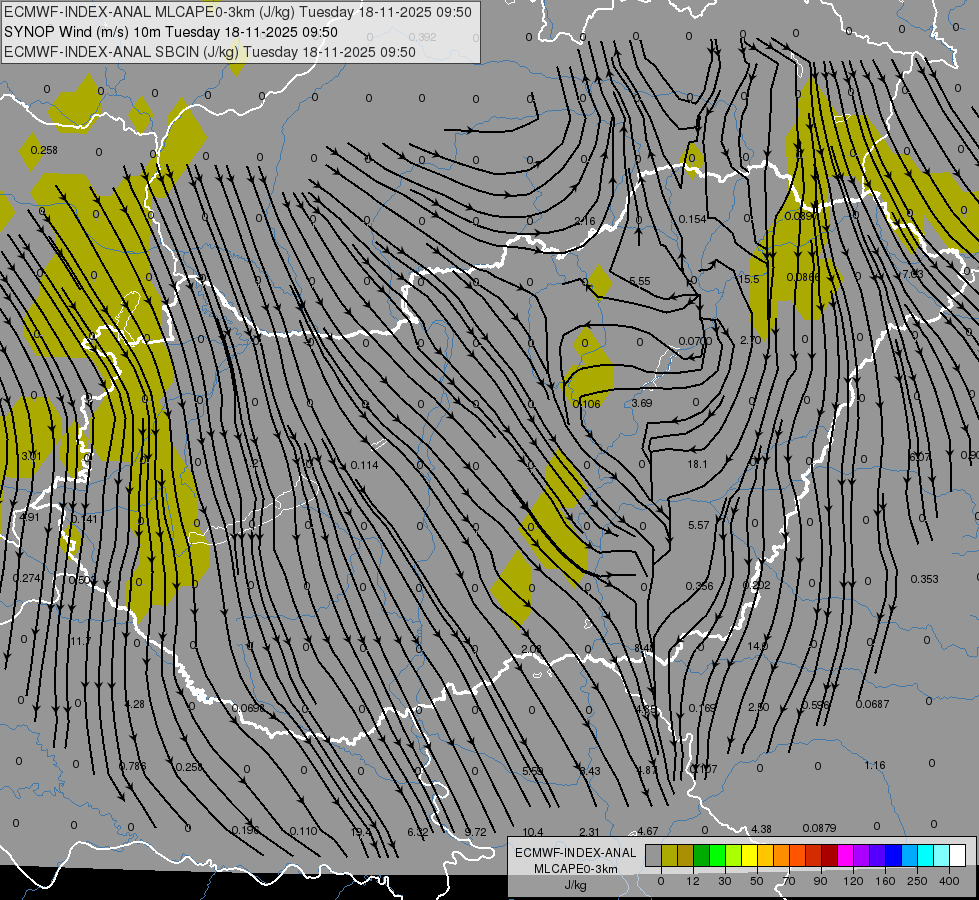This screenshot has height=900, width=979.
Task: Click the 4.67 map value
Action: click(647, 831)
